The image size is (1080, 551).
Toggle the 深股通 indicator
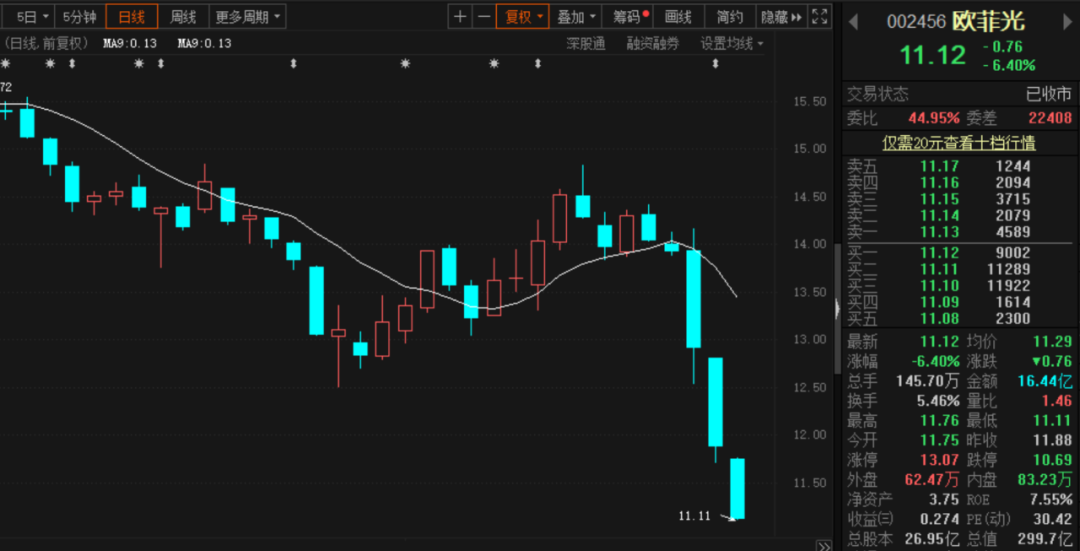click(585, 44)
